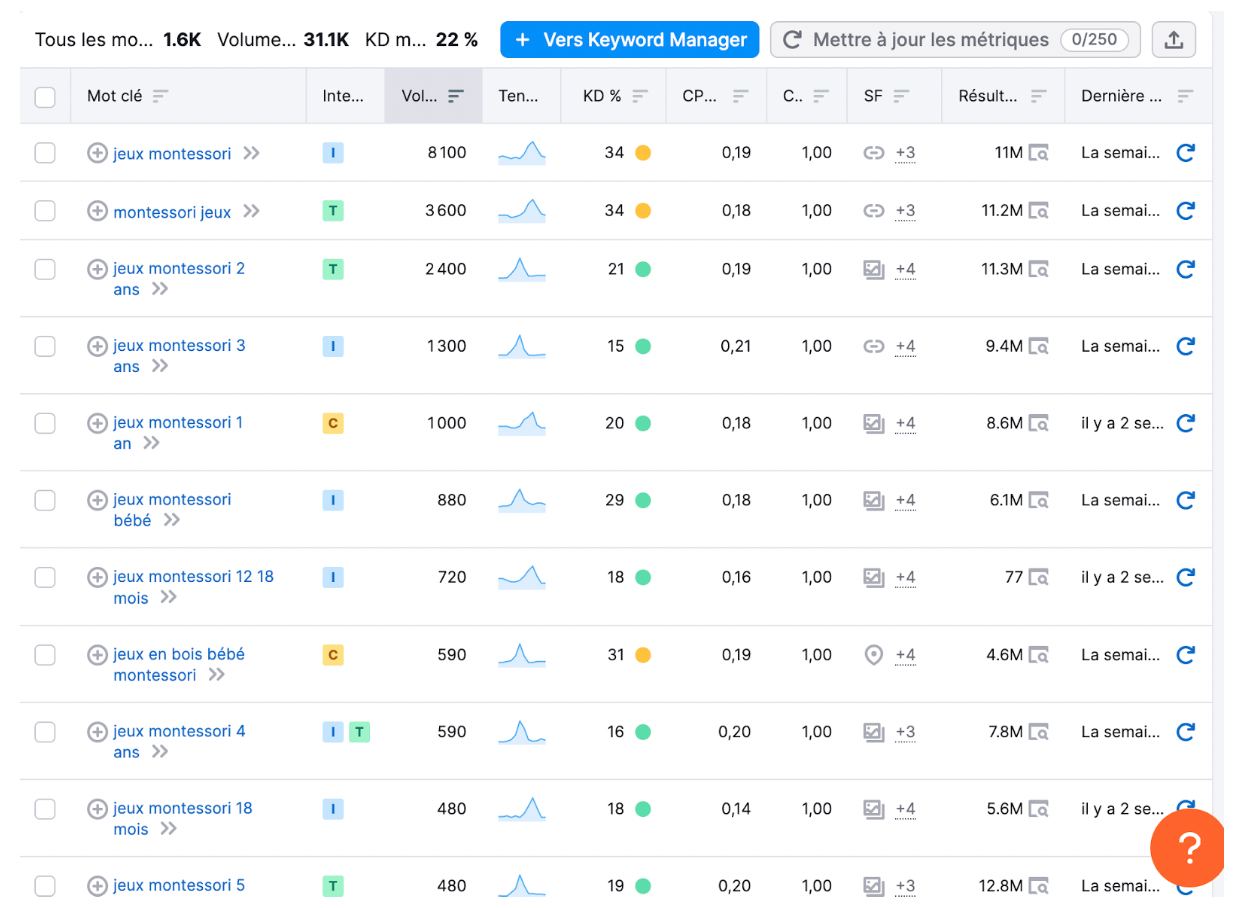Refresh metrics for jeux montessori 2 ans
1234x908 pixels.
pos(1186,269)
